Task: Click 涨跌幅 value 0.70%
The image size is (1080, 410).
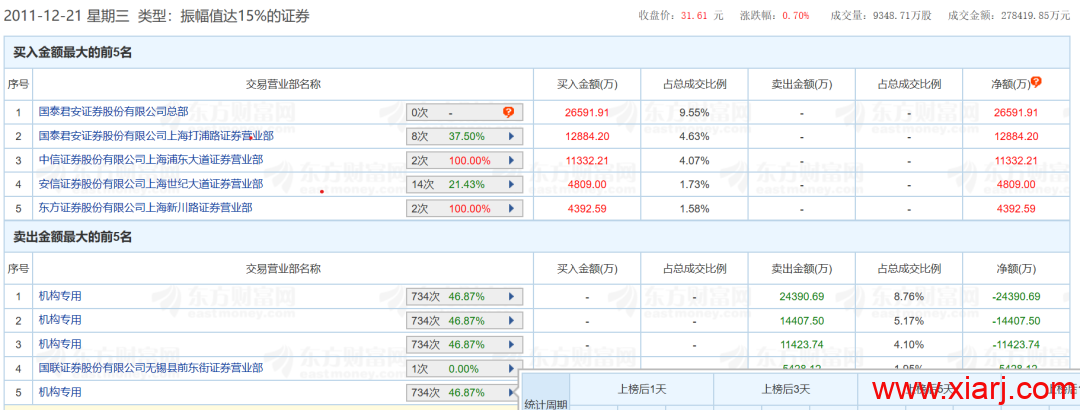Action: pos(796,15)
